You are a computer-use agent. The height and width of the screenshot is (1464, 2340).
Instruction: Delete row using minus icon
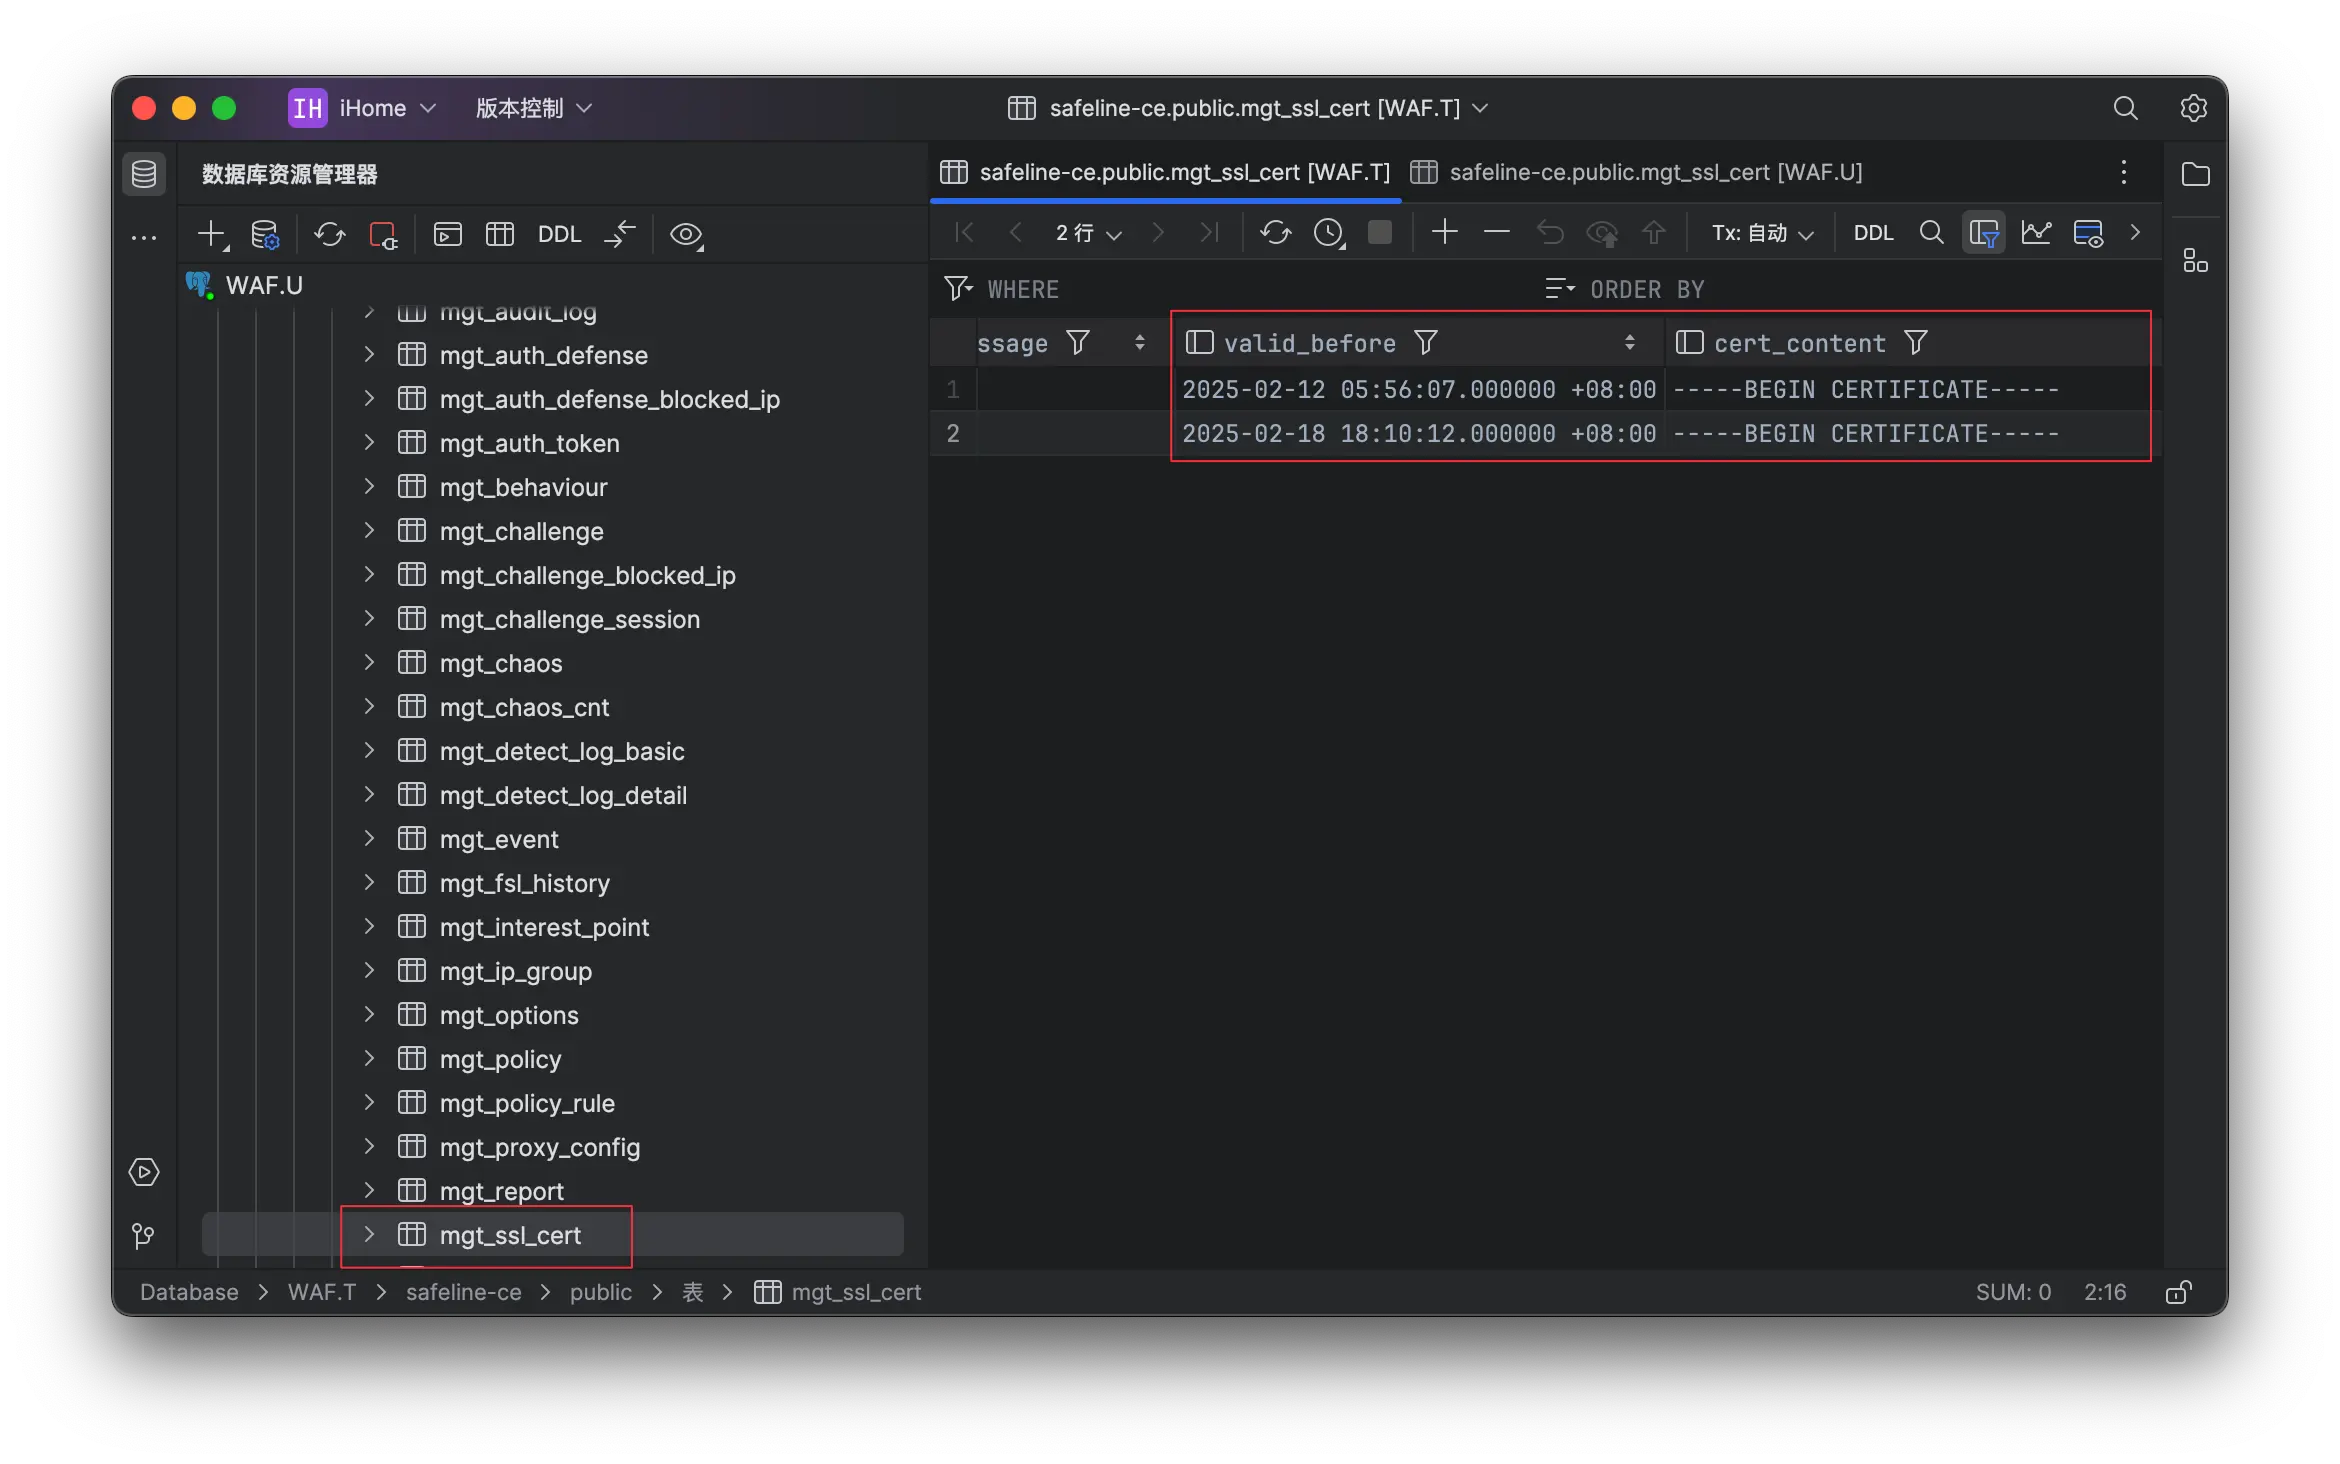coord(1496,233)
